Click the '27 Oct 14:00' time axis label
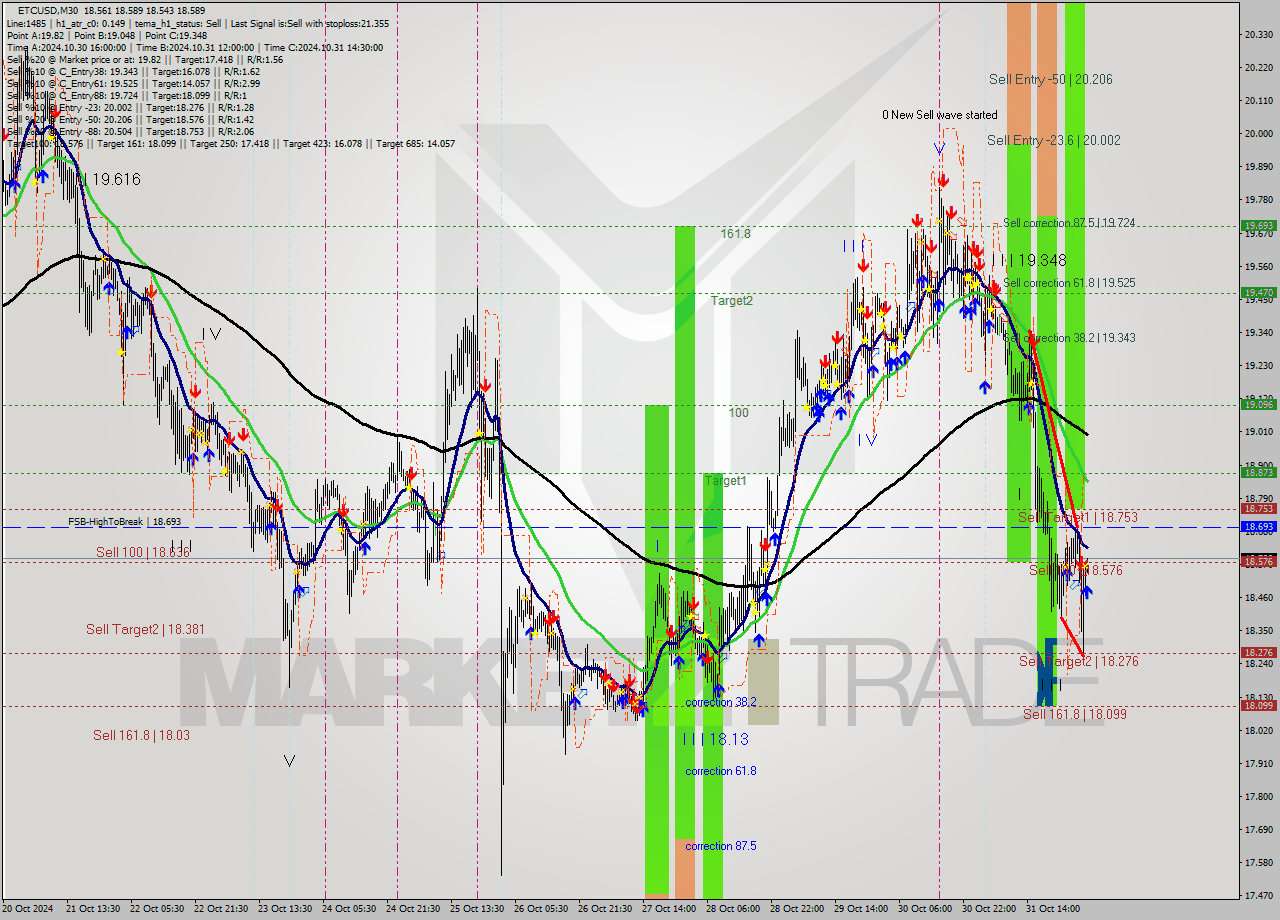The width and height of the screenshot is (1280, 920). click(668, 909)
